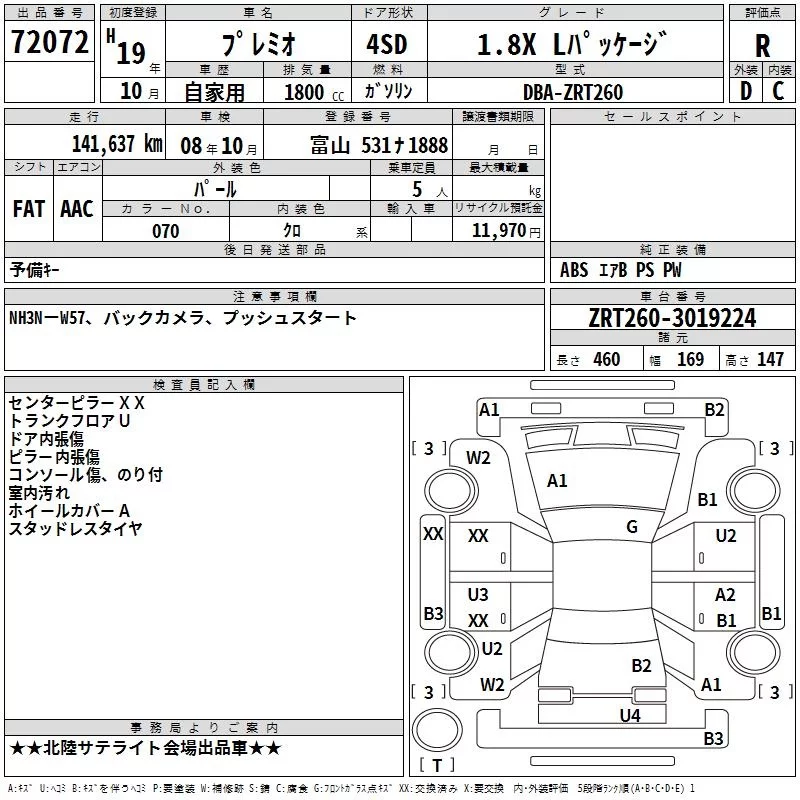Screen dimensions: 800x800
Task: Select the セールスポイント header
Action: tap(672, 117)
